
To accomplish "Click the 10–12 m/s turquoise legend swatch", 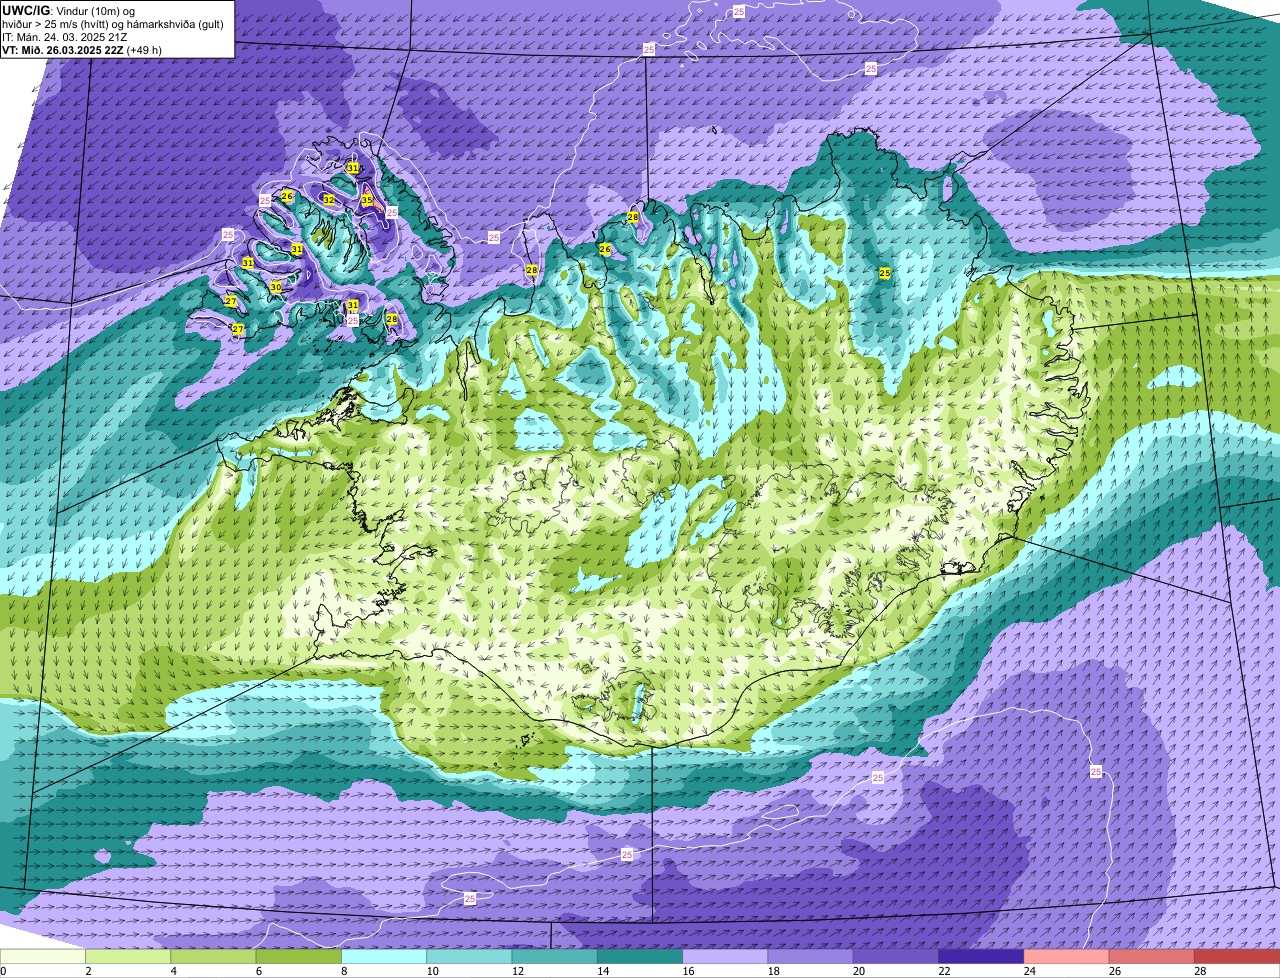I will coord(469,957).
